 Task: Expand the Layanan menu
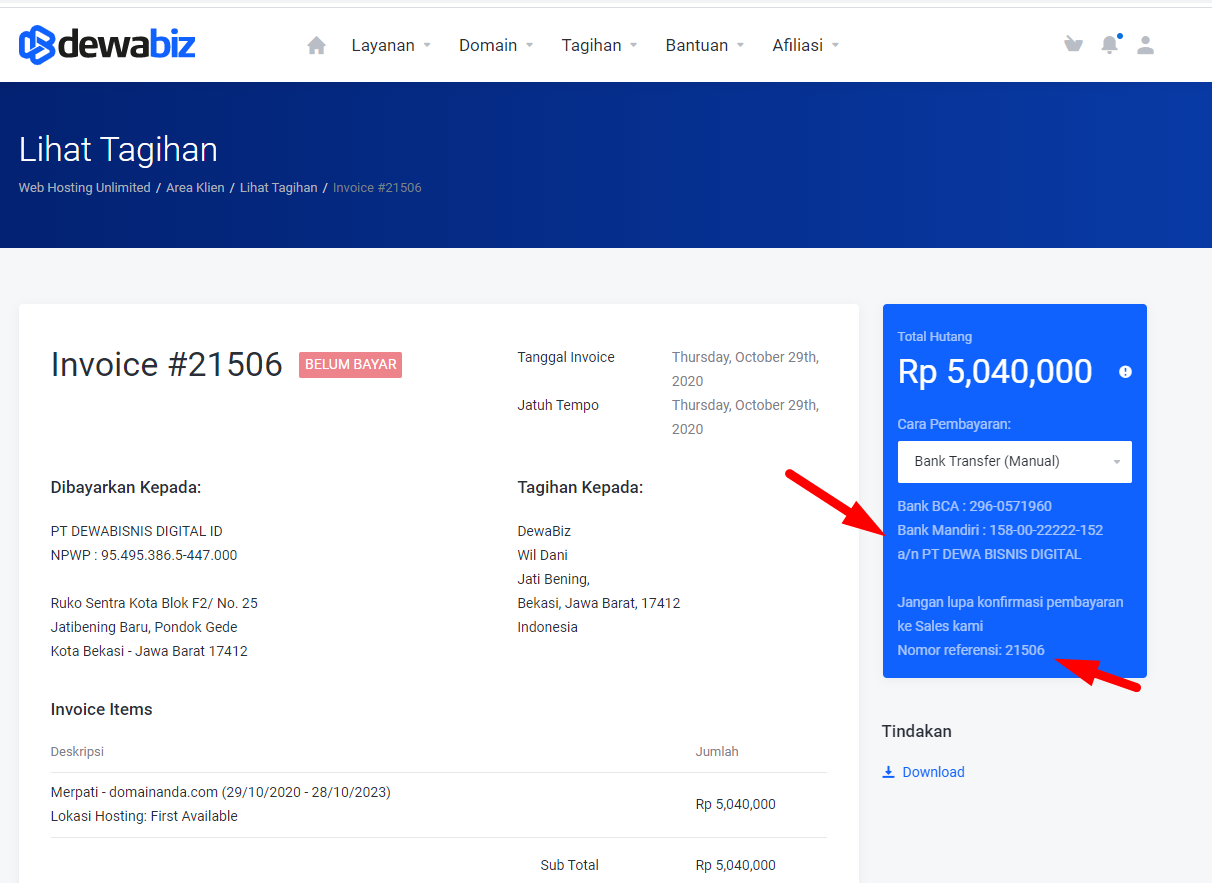click(x=390, y=45)
